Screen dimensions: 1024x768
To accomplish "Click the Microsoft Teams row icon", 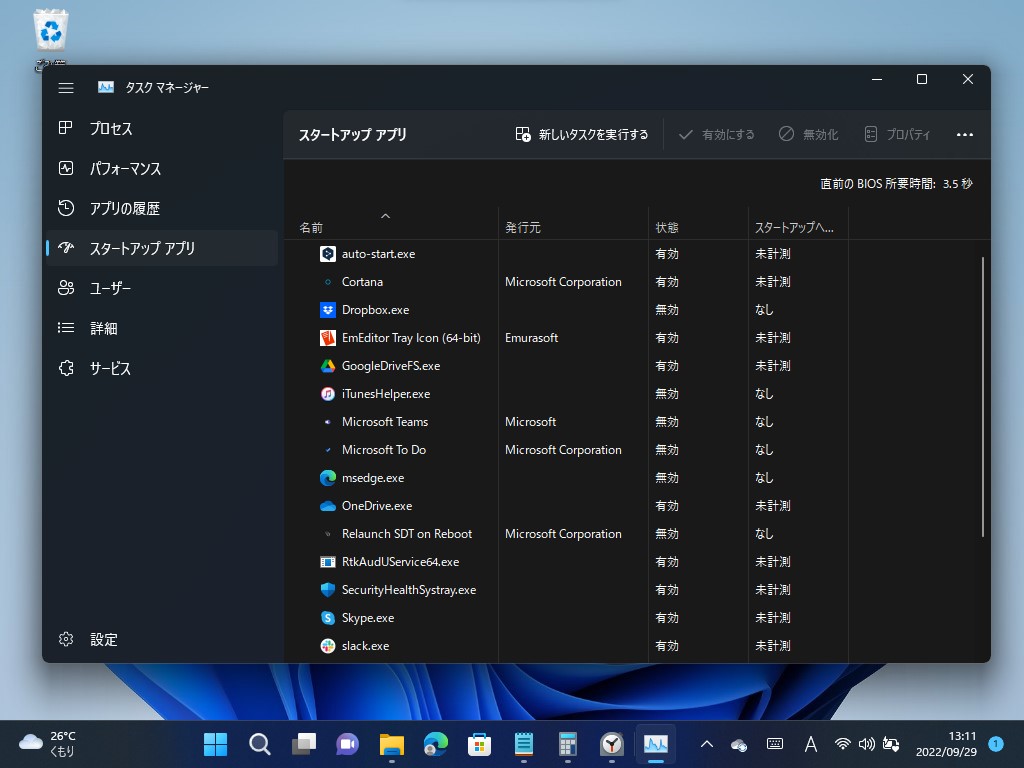I will 328,422.
